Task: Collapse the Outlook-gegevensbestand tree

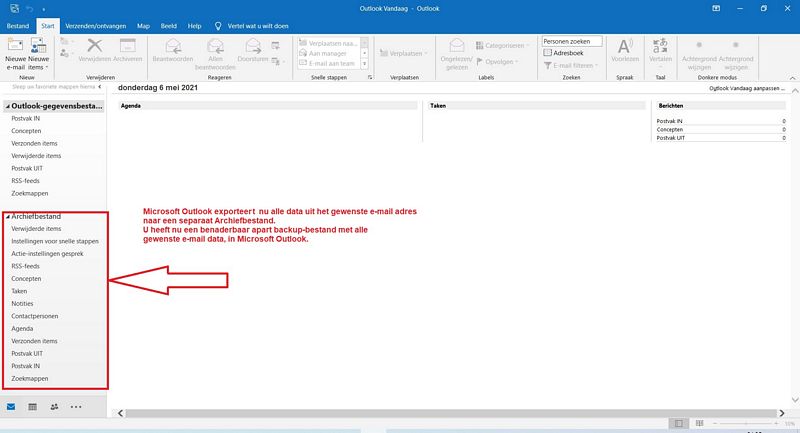Action: coord(8,107)
